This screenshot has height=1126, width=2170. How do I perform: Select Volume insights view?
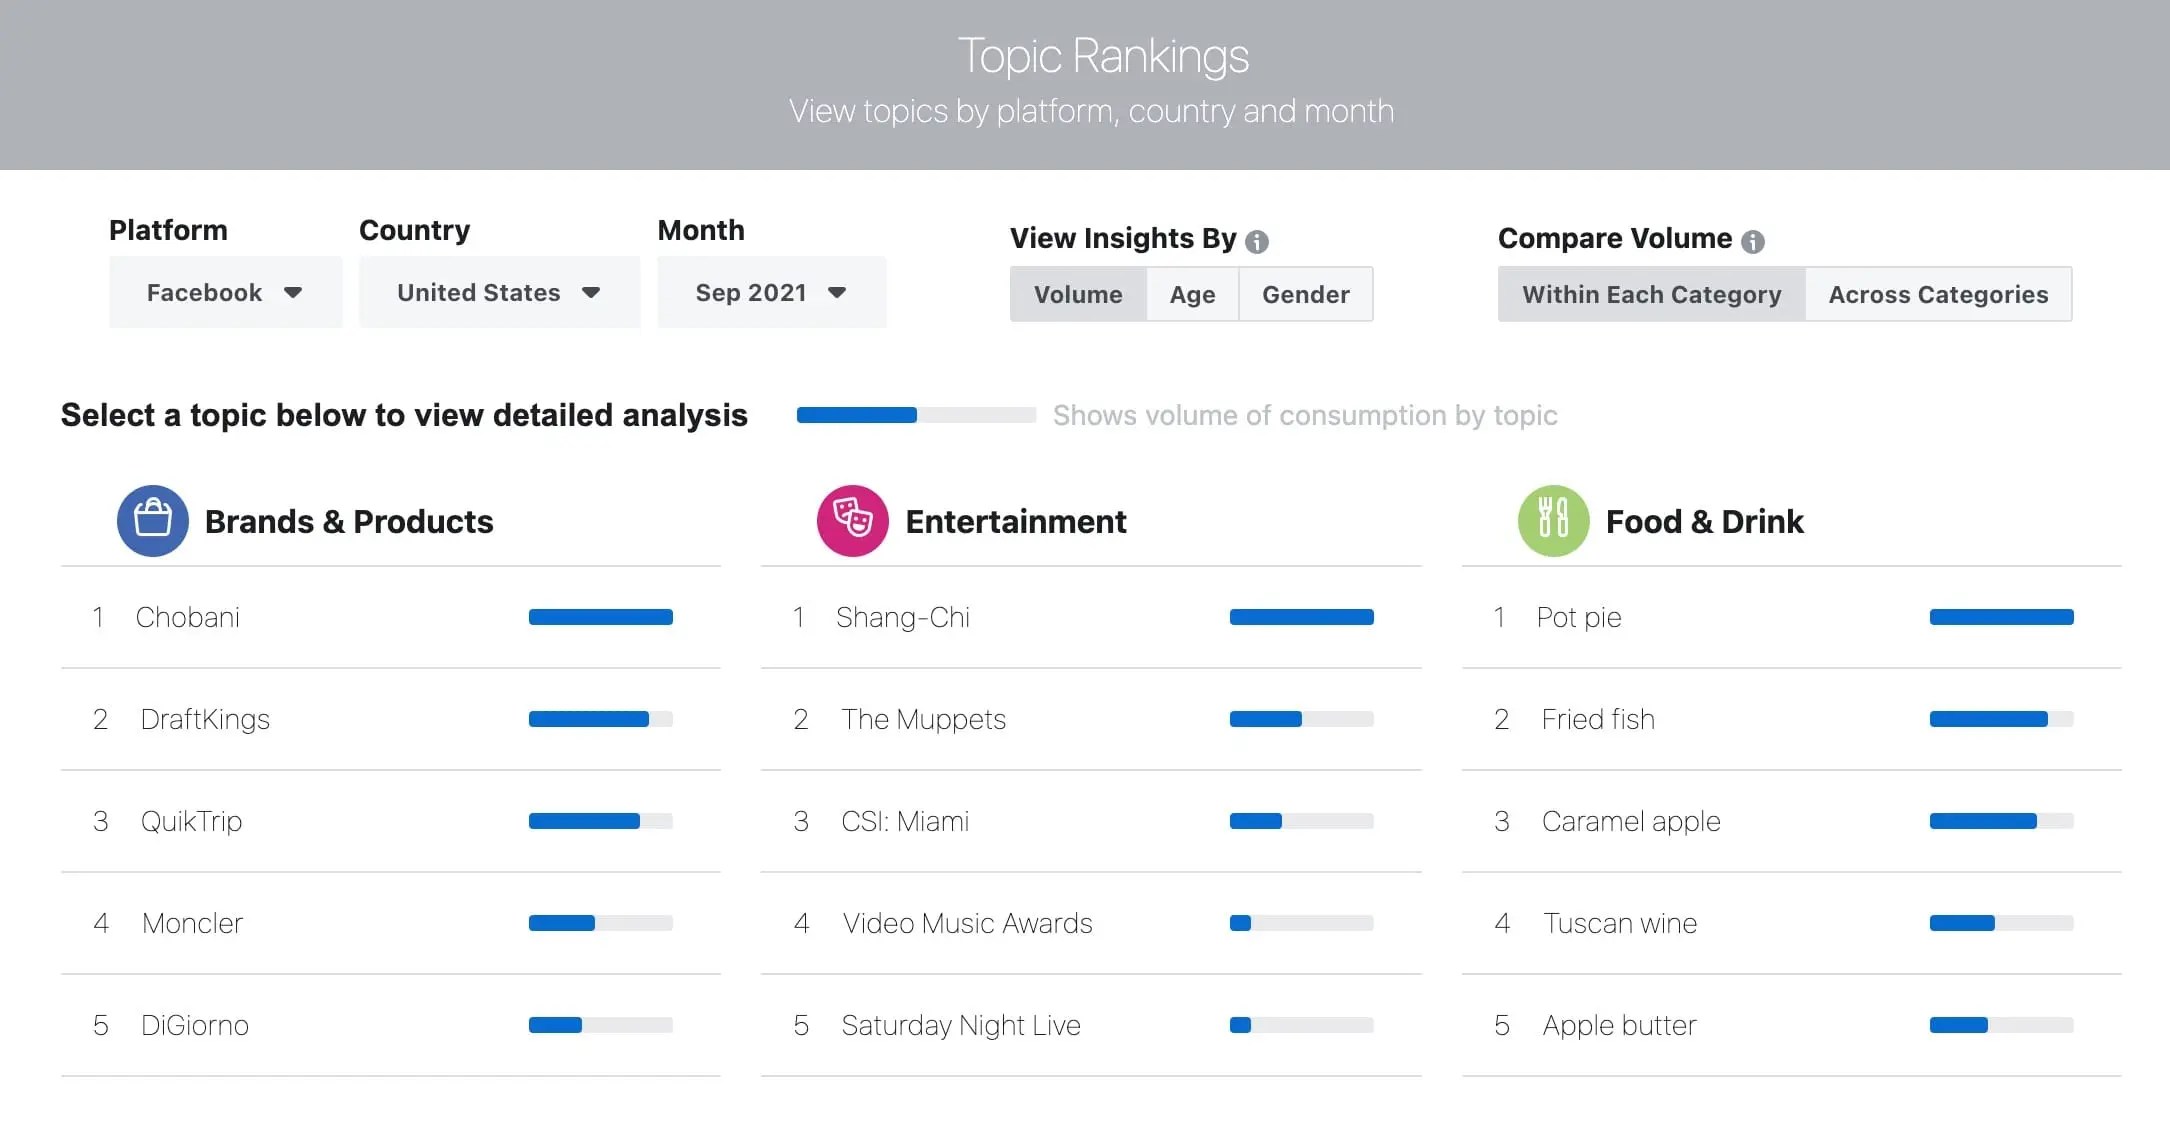click(x=1078, y=294)
